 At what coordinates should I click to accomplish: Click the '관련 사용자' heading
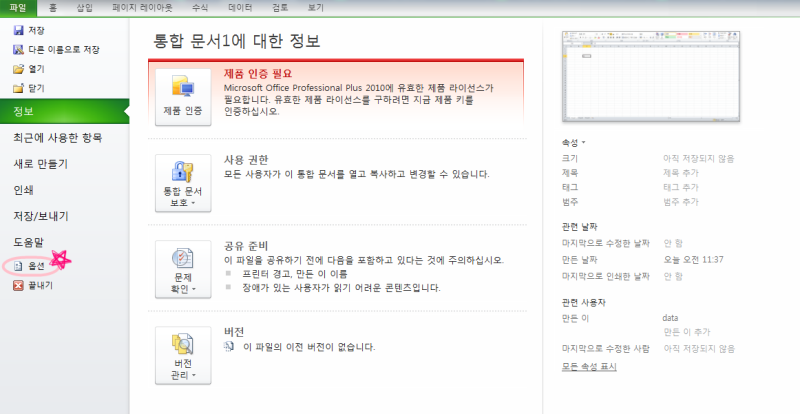coord(583,302)
